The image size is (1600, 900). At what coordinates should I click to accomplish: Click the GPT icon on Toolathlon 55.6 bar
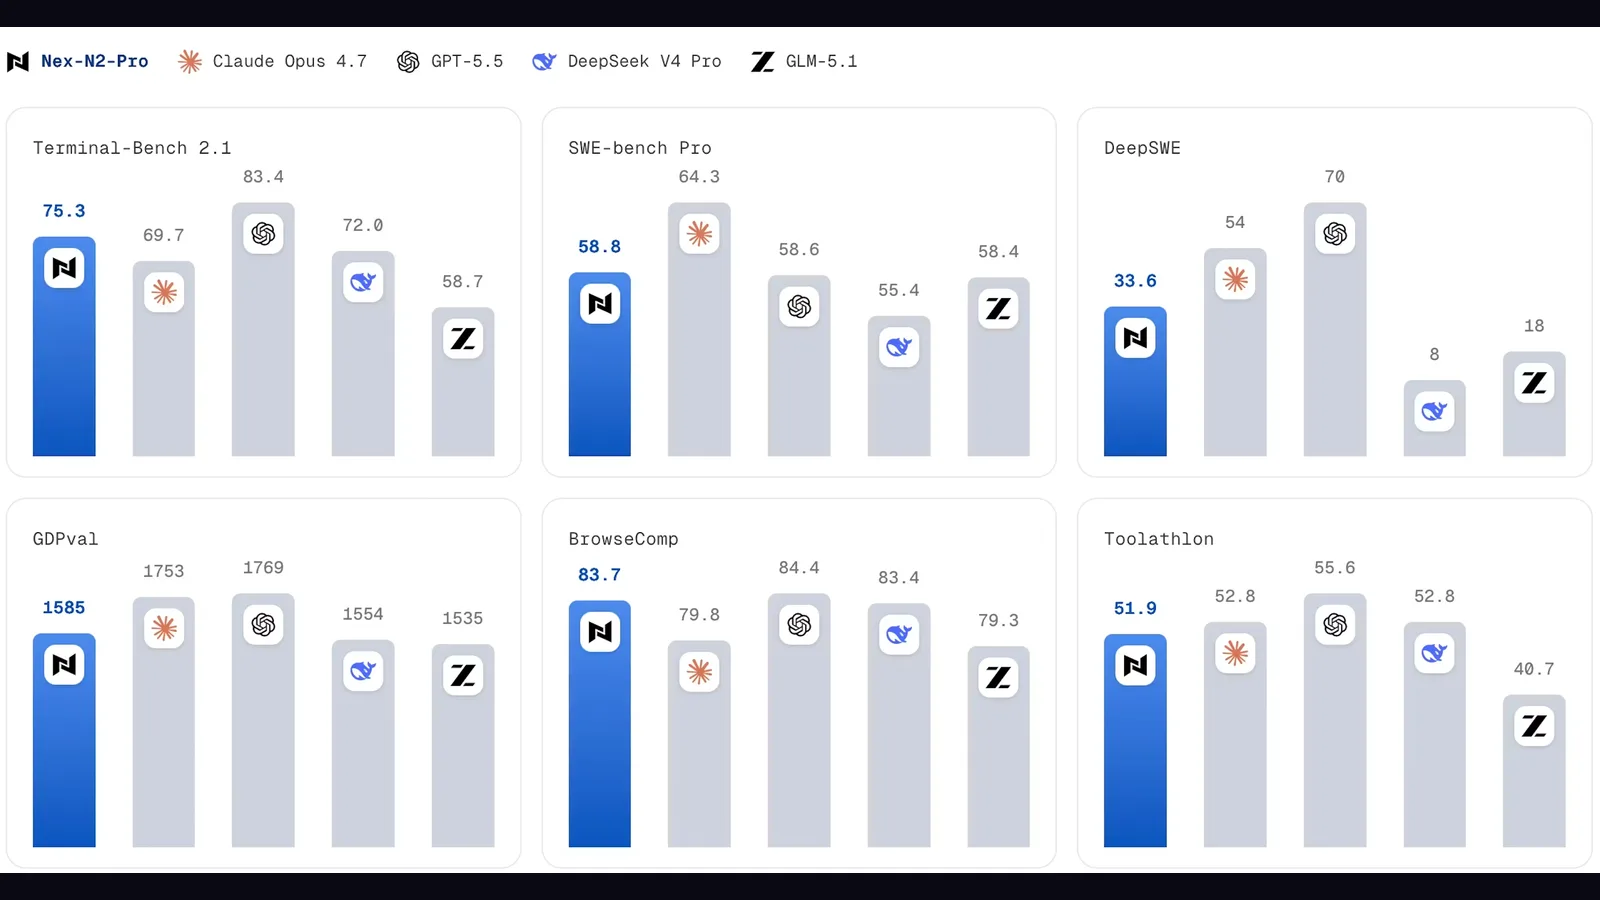[x=1335, y=625]
